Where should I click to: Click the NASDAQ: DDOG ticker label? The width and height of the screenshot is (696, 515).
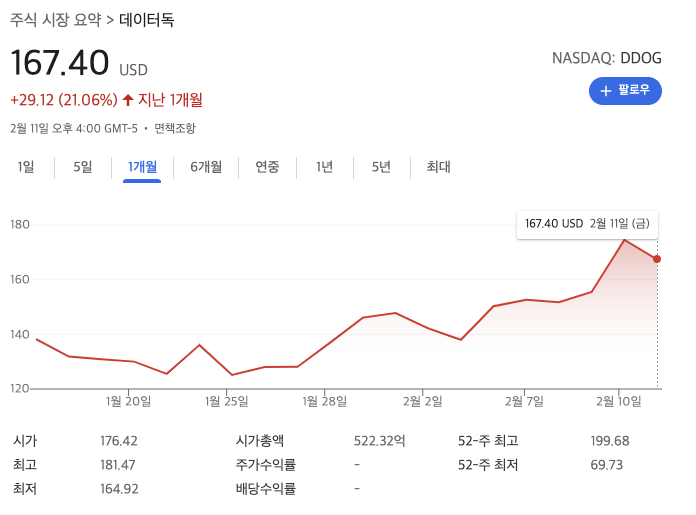pyautogui.click(x=606, y=58)
